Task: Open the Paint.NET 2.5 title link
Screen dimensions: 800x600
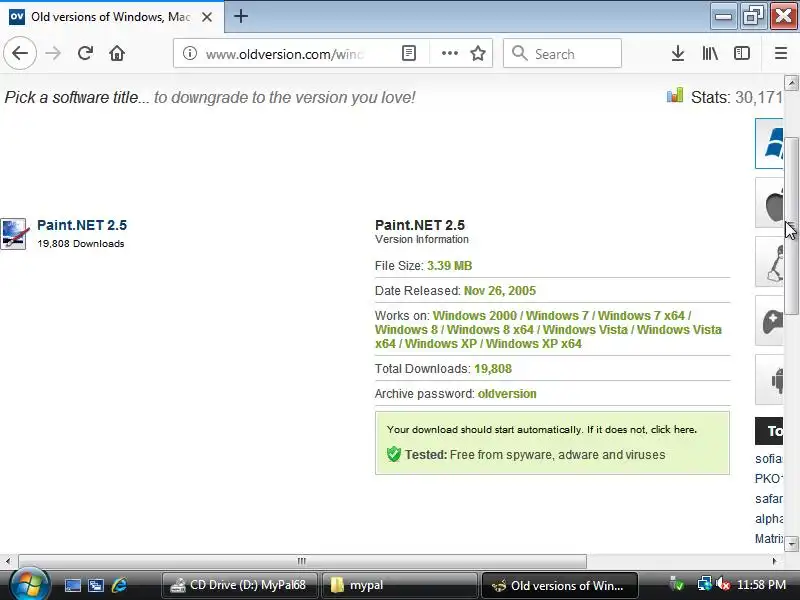Action: [x=82, y=225]
